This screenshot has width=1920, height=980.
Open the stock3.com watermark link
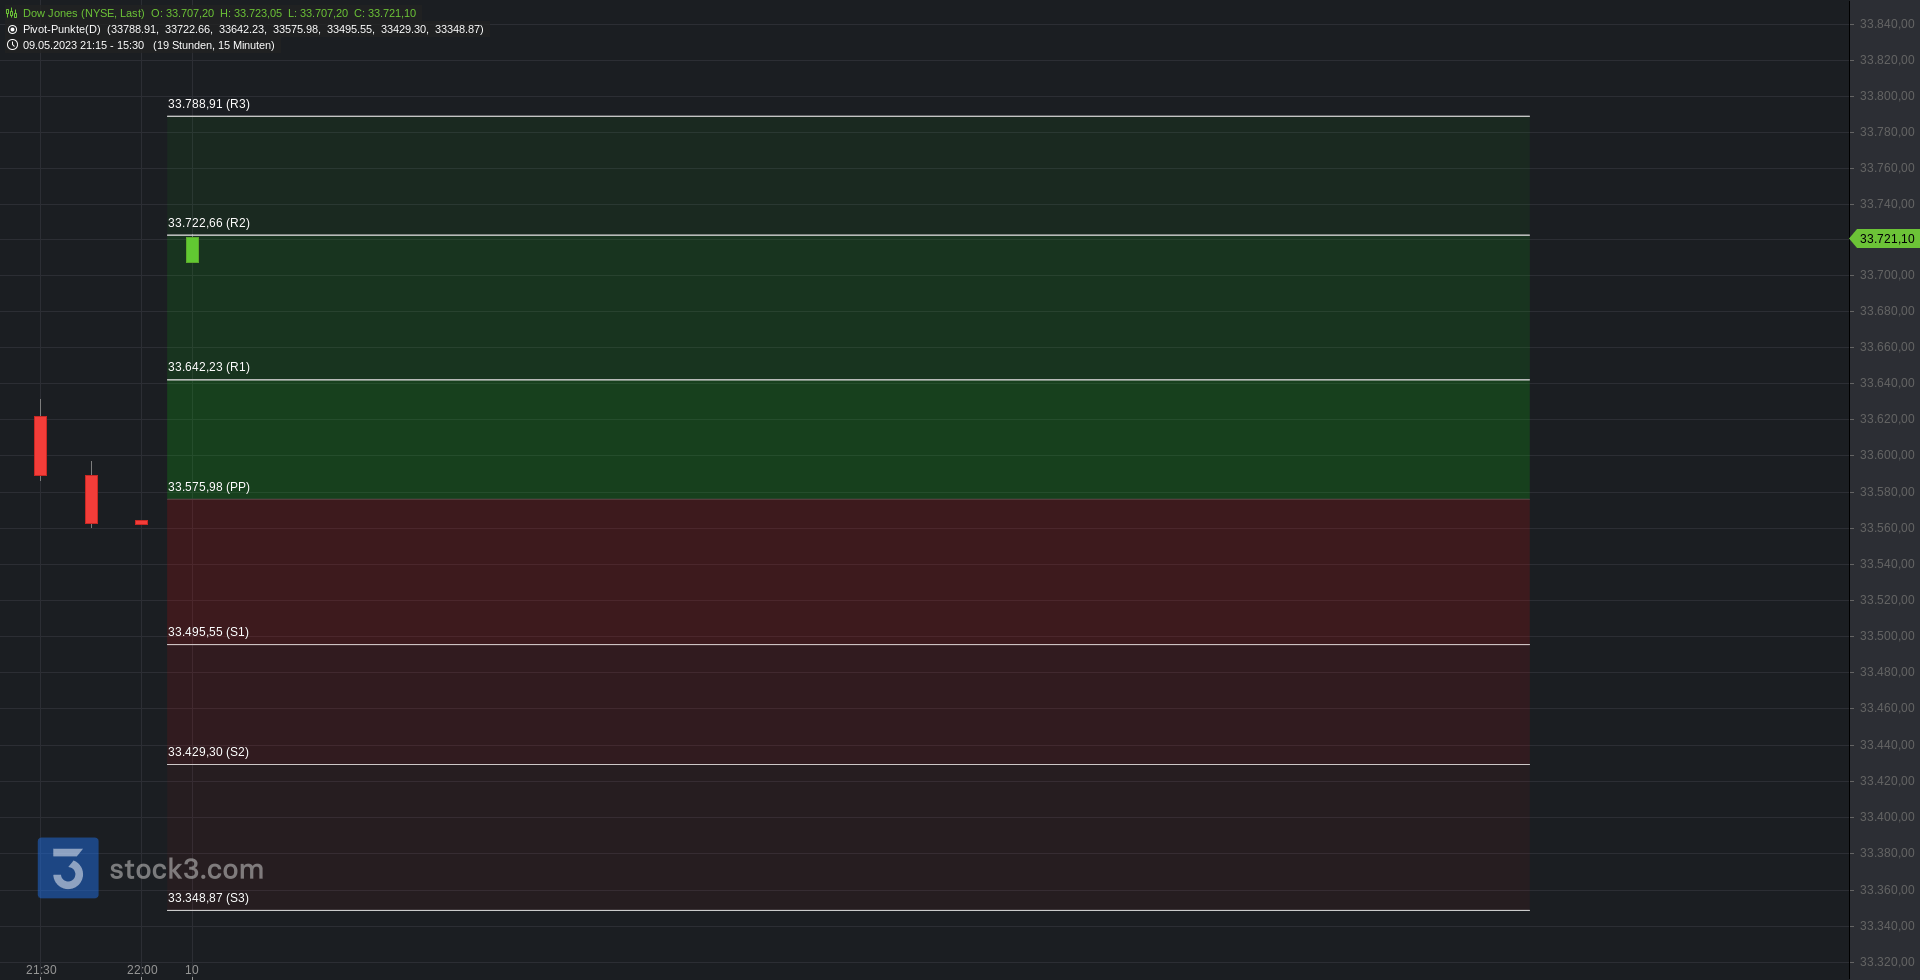point(187,869)
